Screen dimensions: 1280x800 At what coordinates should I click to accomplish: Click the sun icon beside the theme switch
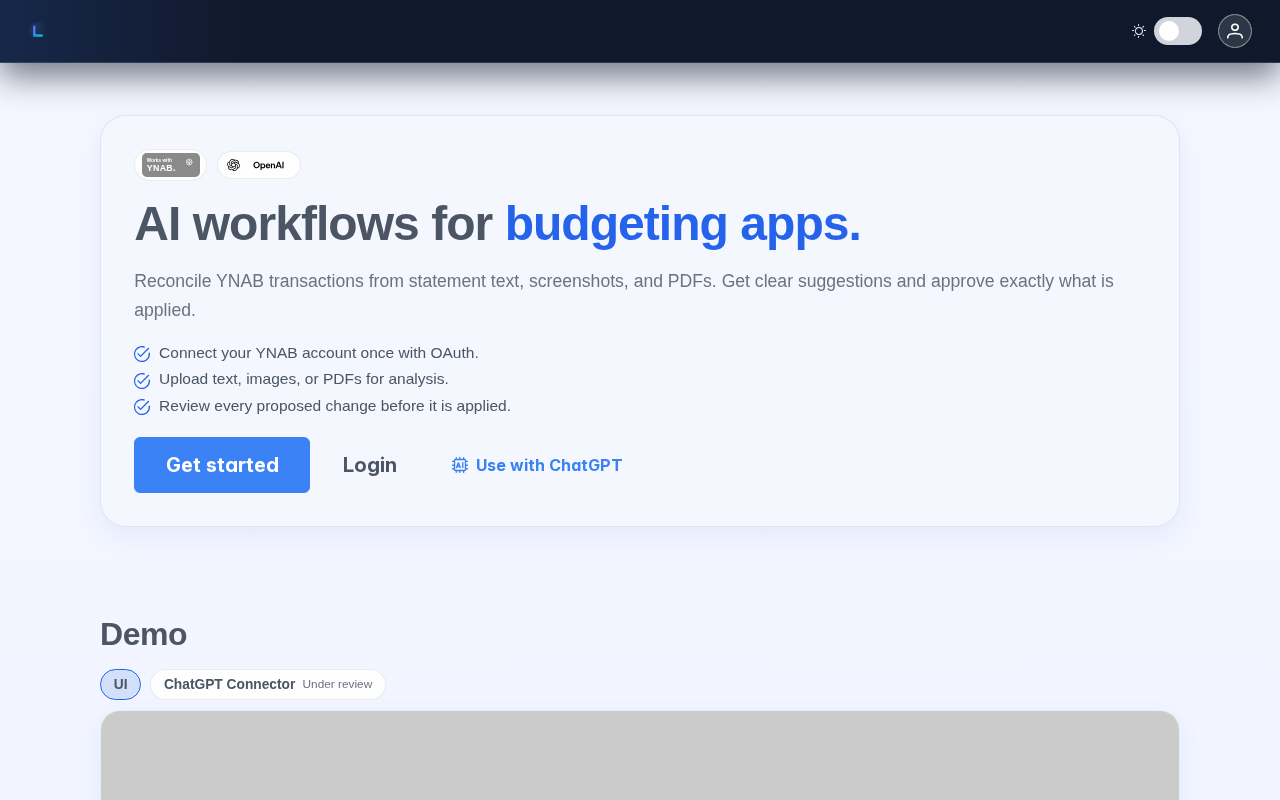1139,31
